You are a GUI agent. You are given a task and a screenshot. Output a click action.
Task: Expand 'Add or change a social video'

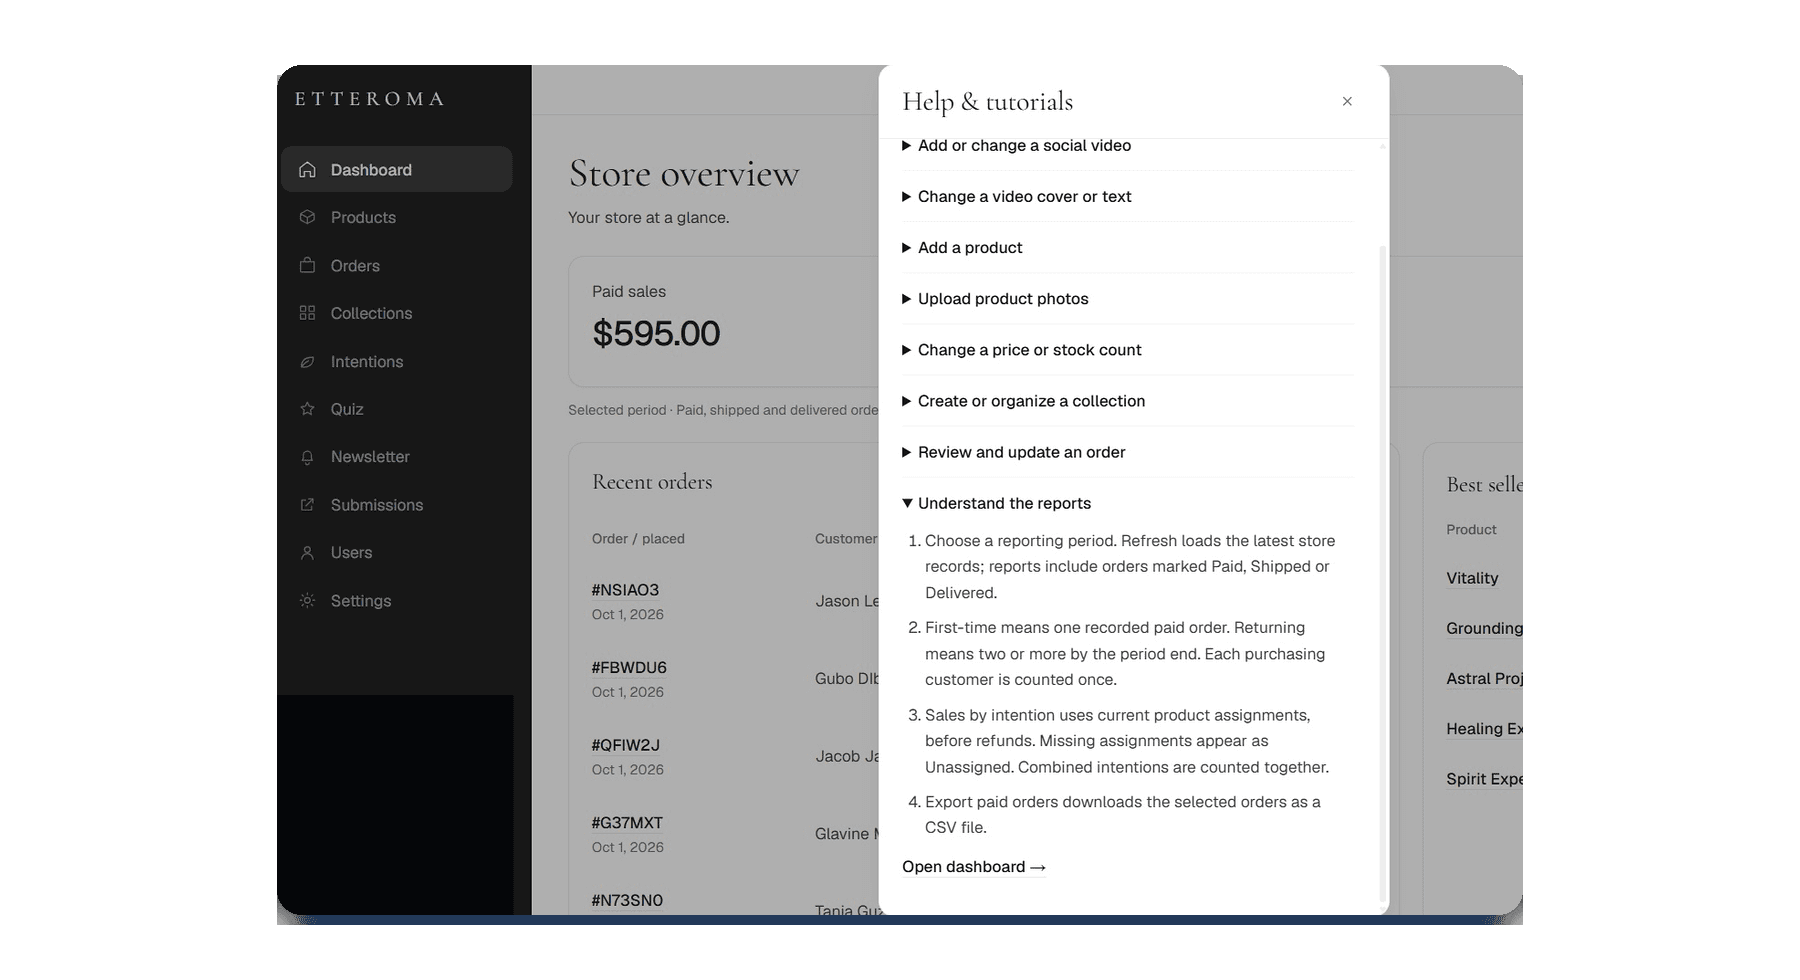pyautogui.click(x=1127, y=146)
